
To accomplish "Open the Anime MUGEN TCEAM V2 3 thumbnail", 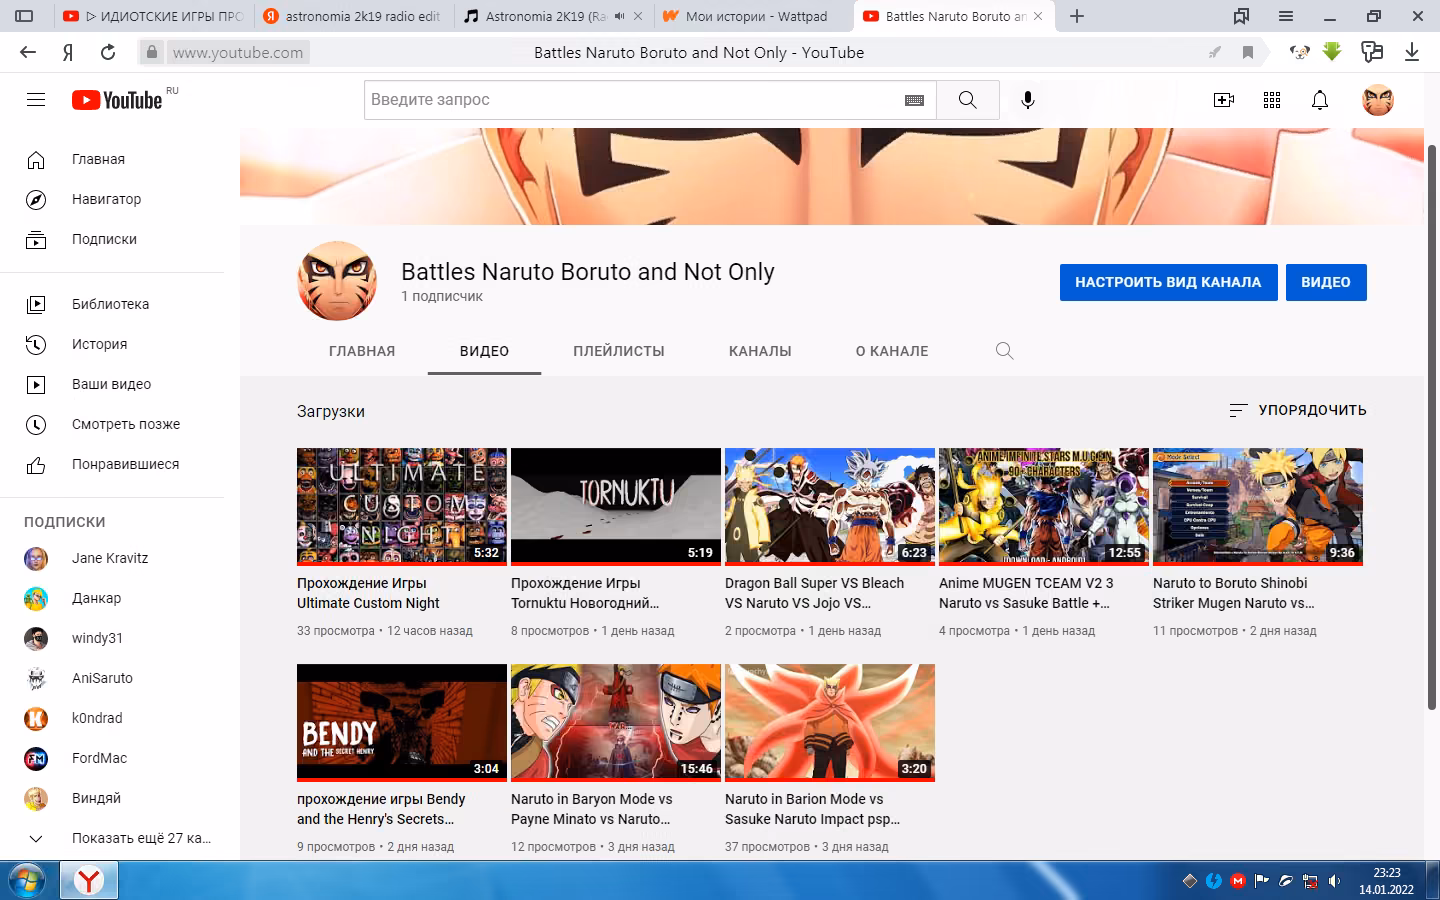I will pyautogui.click(x=1044, y=506).
